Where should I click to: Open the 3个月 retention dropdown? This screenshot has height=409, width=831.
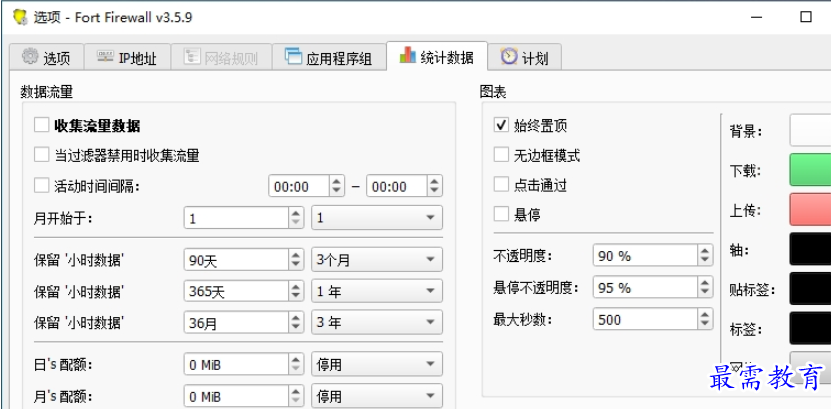(x=376, y=260)
